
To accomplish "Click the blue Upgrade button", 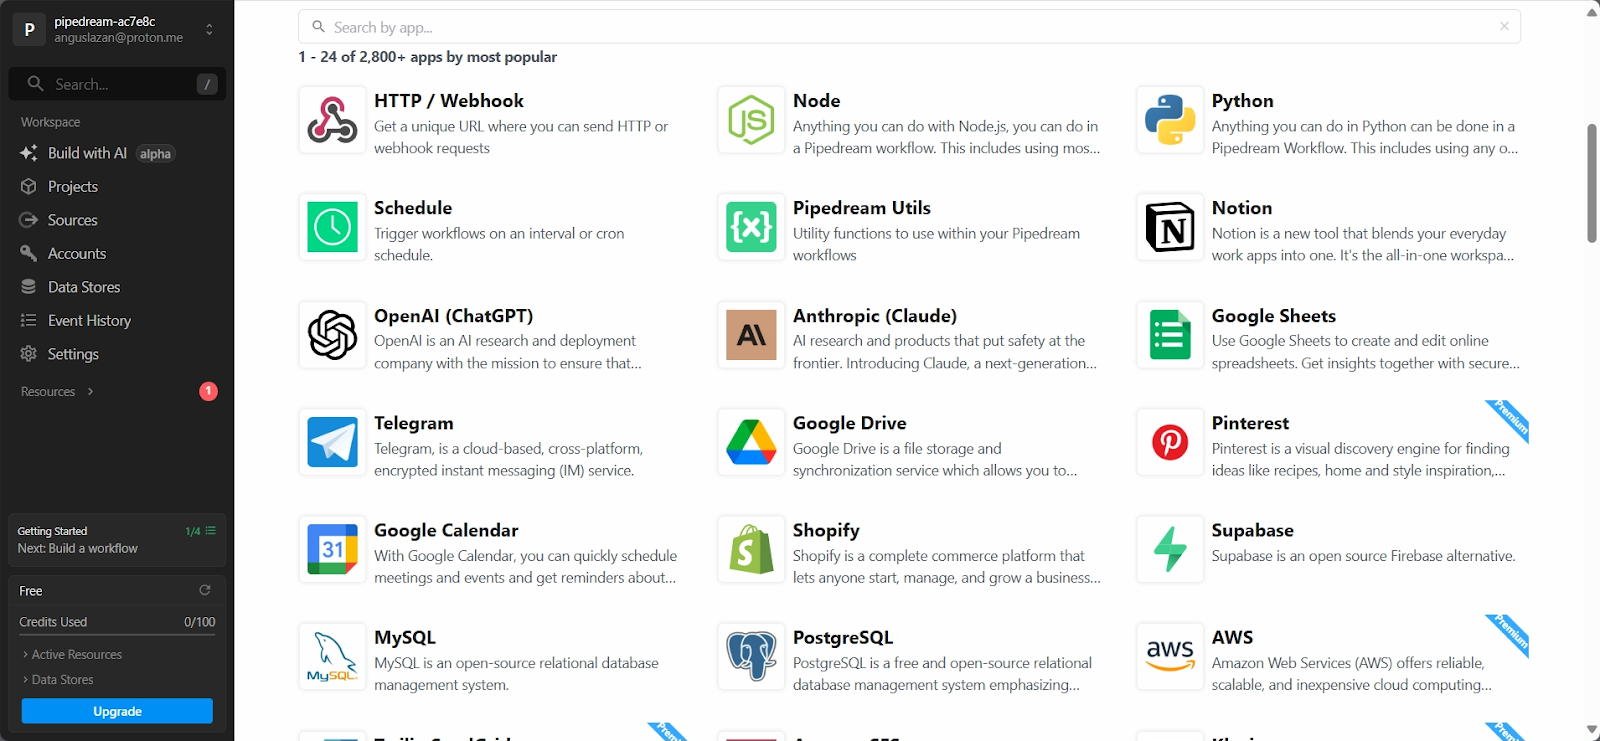I will pyautogui.click(x=117, y=711).
